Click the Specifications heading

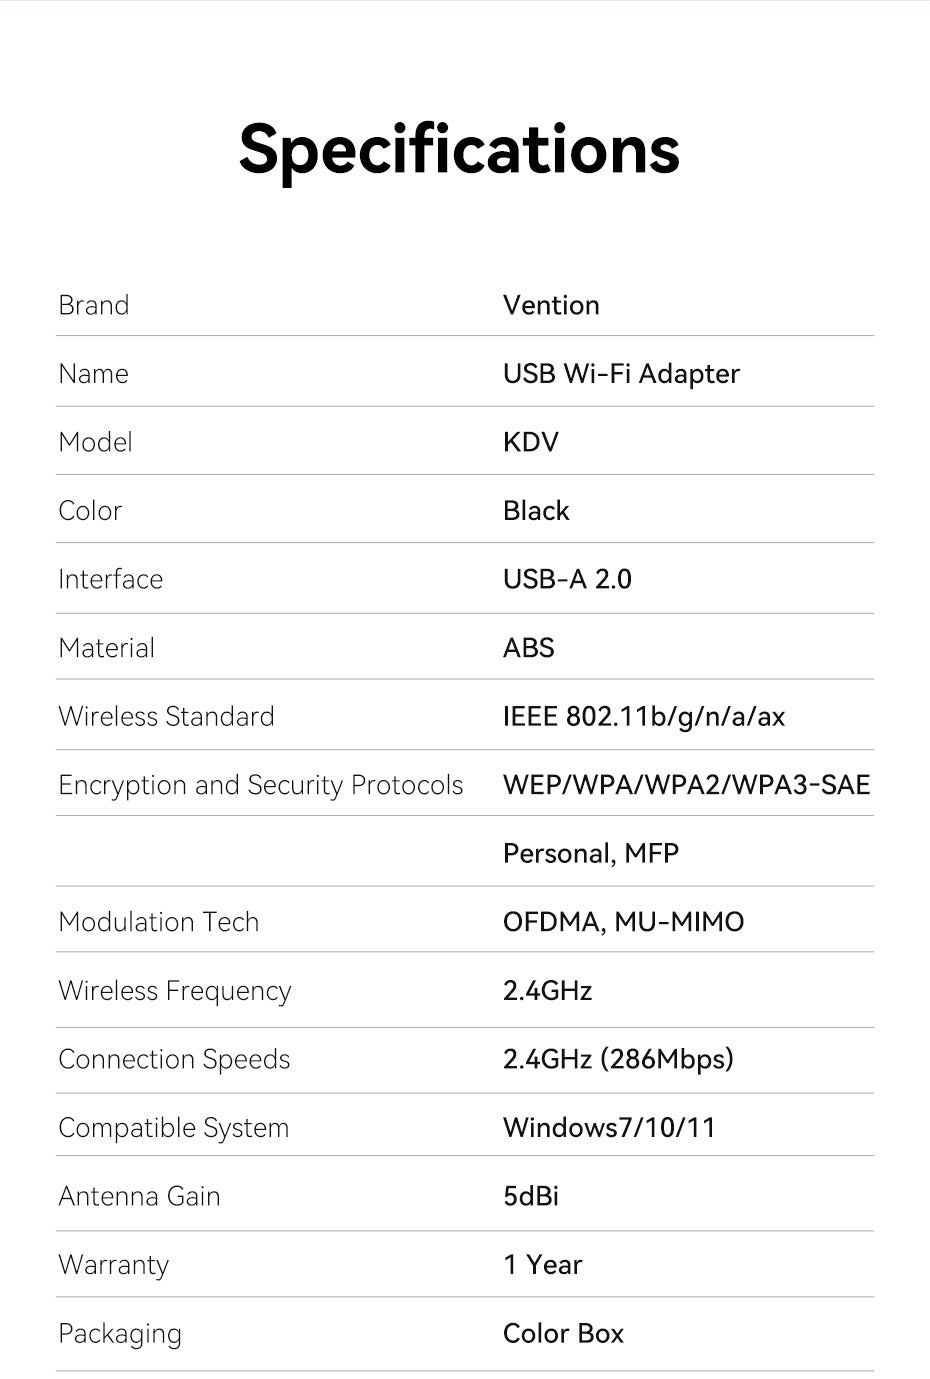(459, 150)
